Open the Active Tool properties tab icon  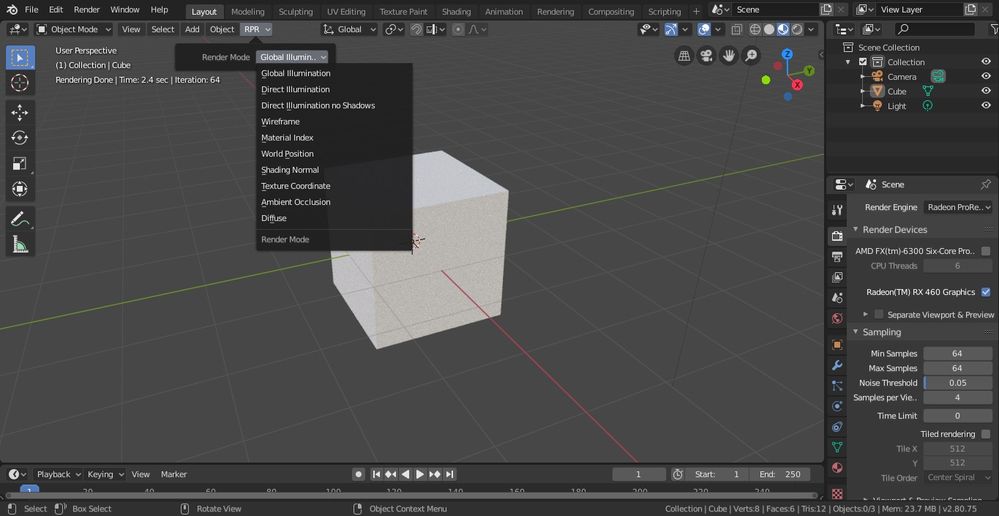[x=837, y=210]
